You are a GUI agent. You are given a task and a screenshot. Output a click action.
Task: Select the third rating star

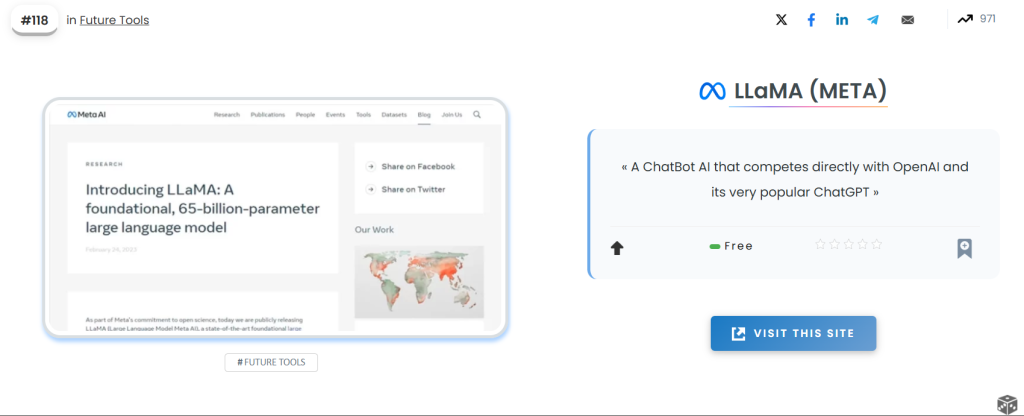coord(849,244)
